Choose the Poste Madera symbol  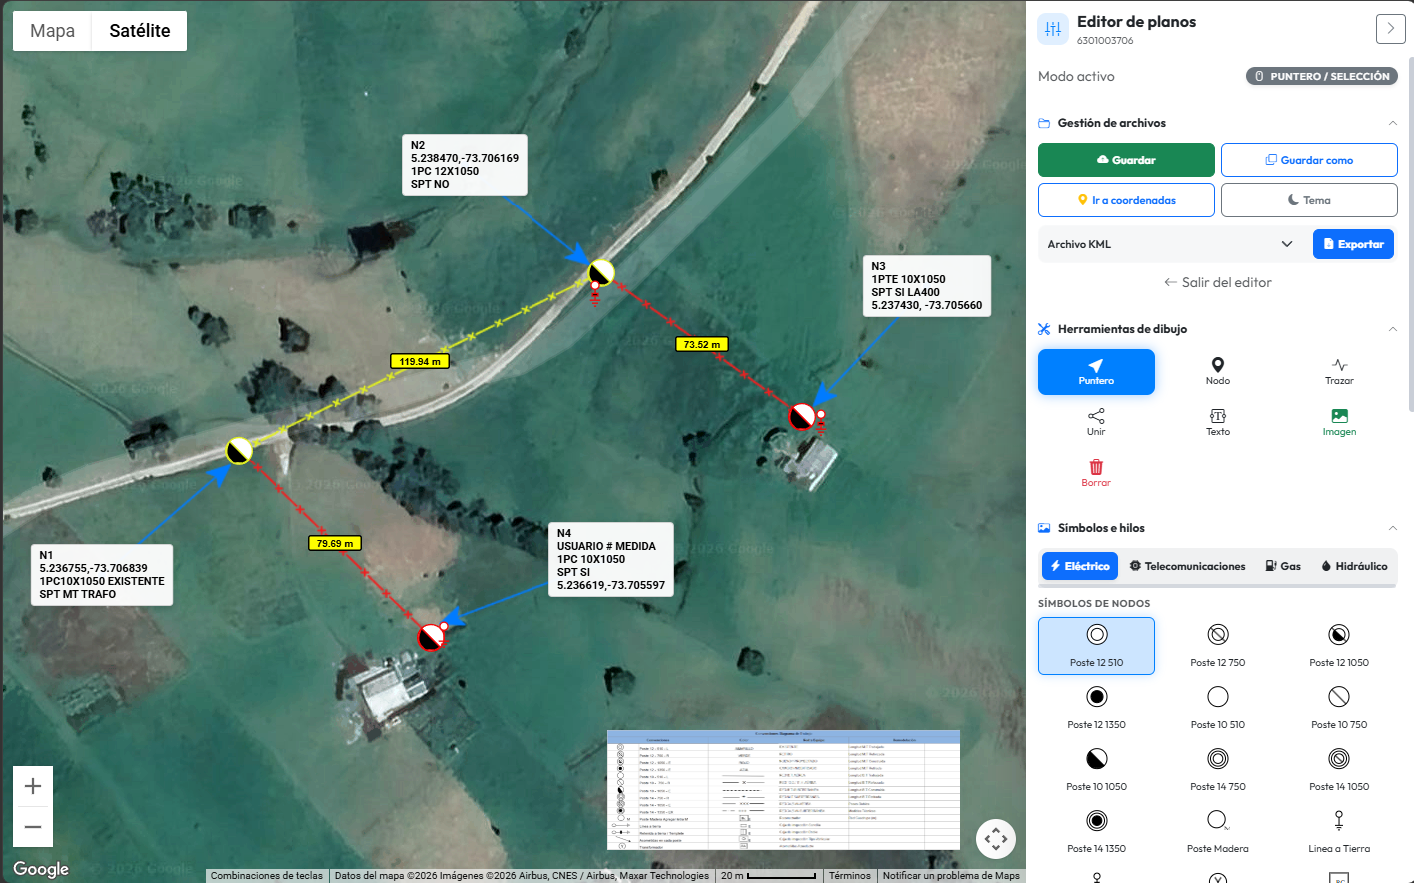click(1217, 832)
